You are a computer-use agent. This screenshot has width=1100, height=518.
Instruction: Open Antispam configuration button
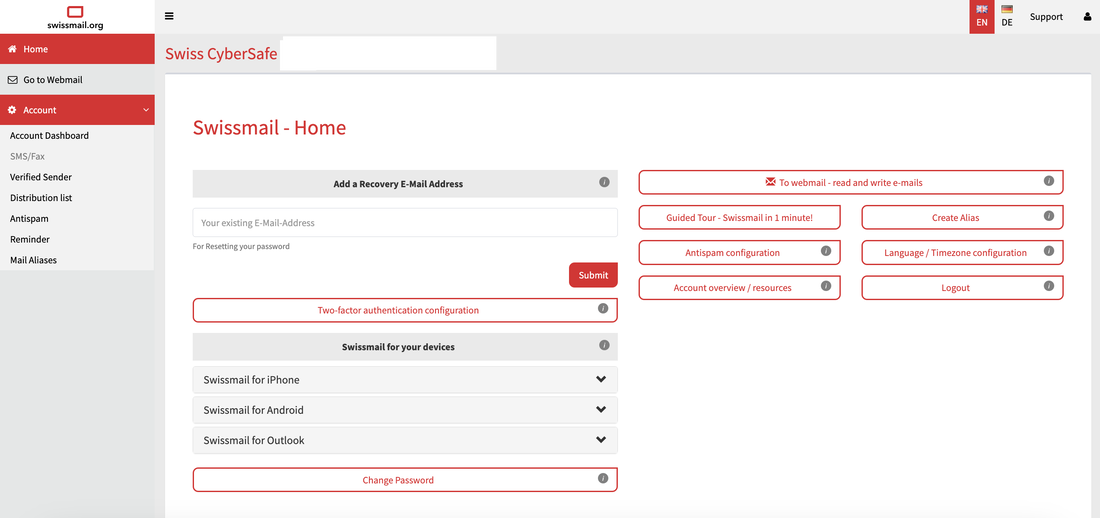point(739,253)
